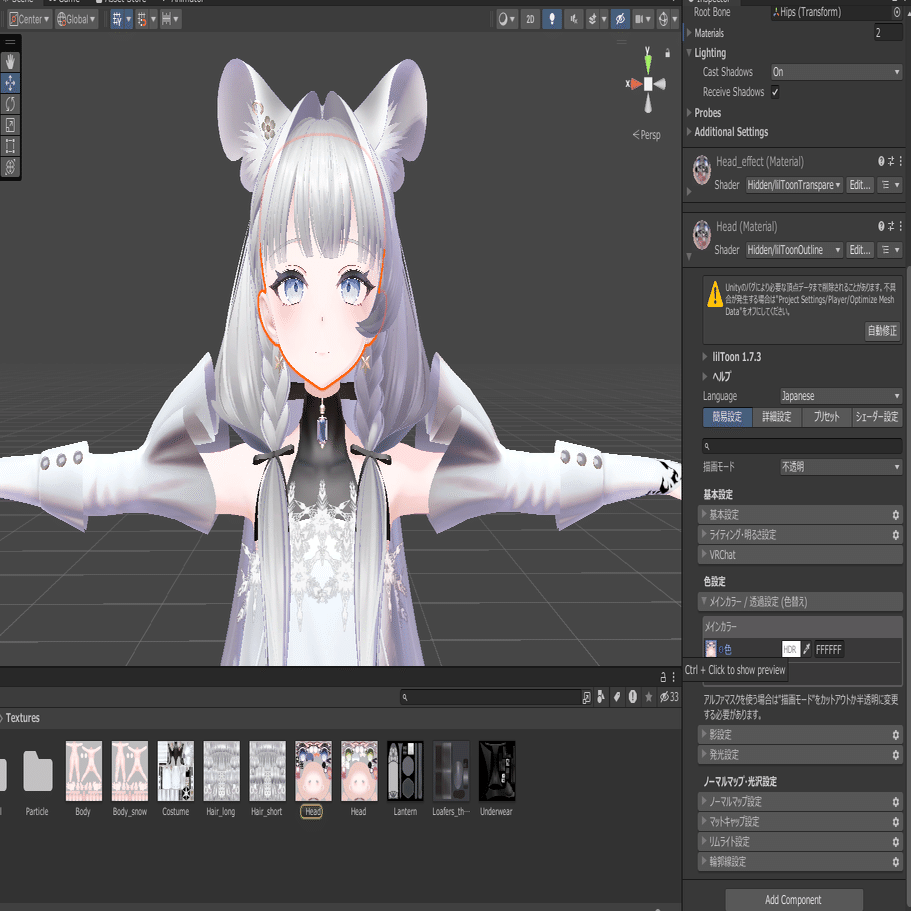The height and width of the screenshot is (911, 911).
Task: Select the combined Transform tool
Action: (10, 167)
